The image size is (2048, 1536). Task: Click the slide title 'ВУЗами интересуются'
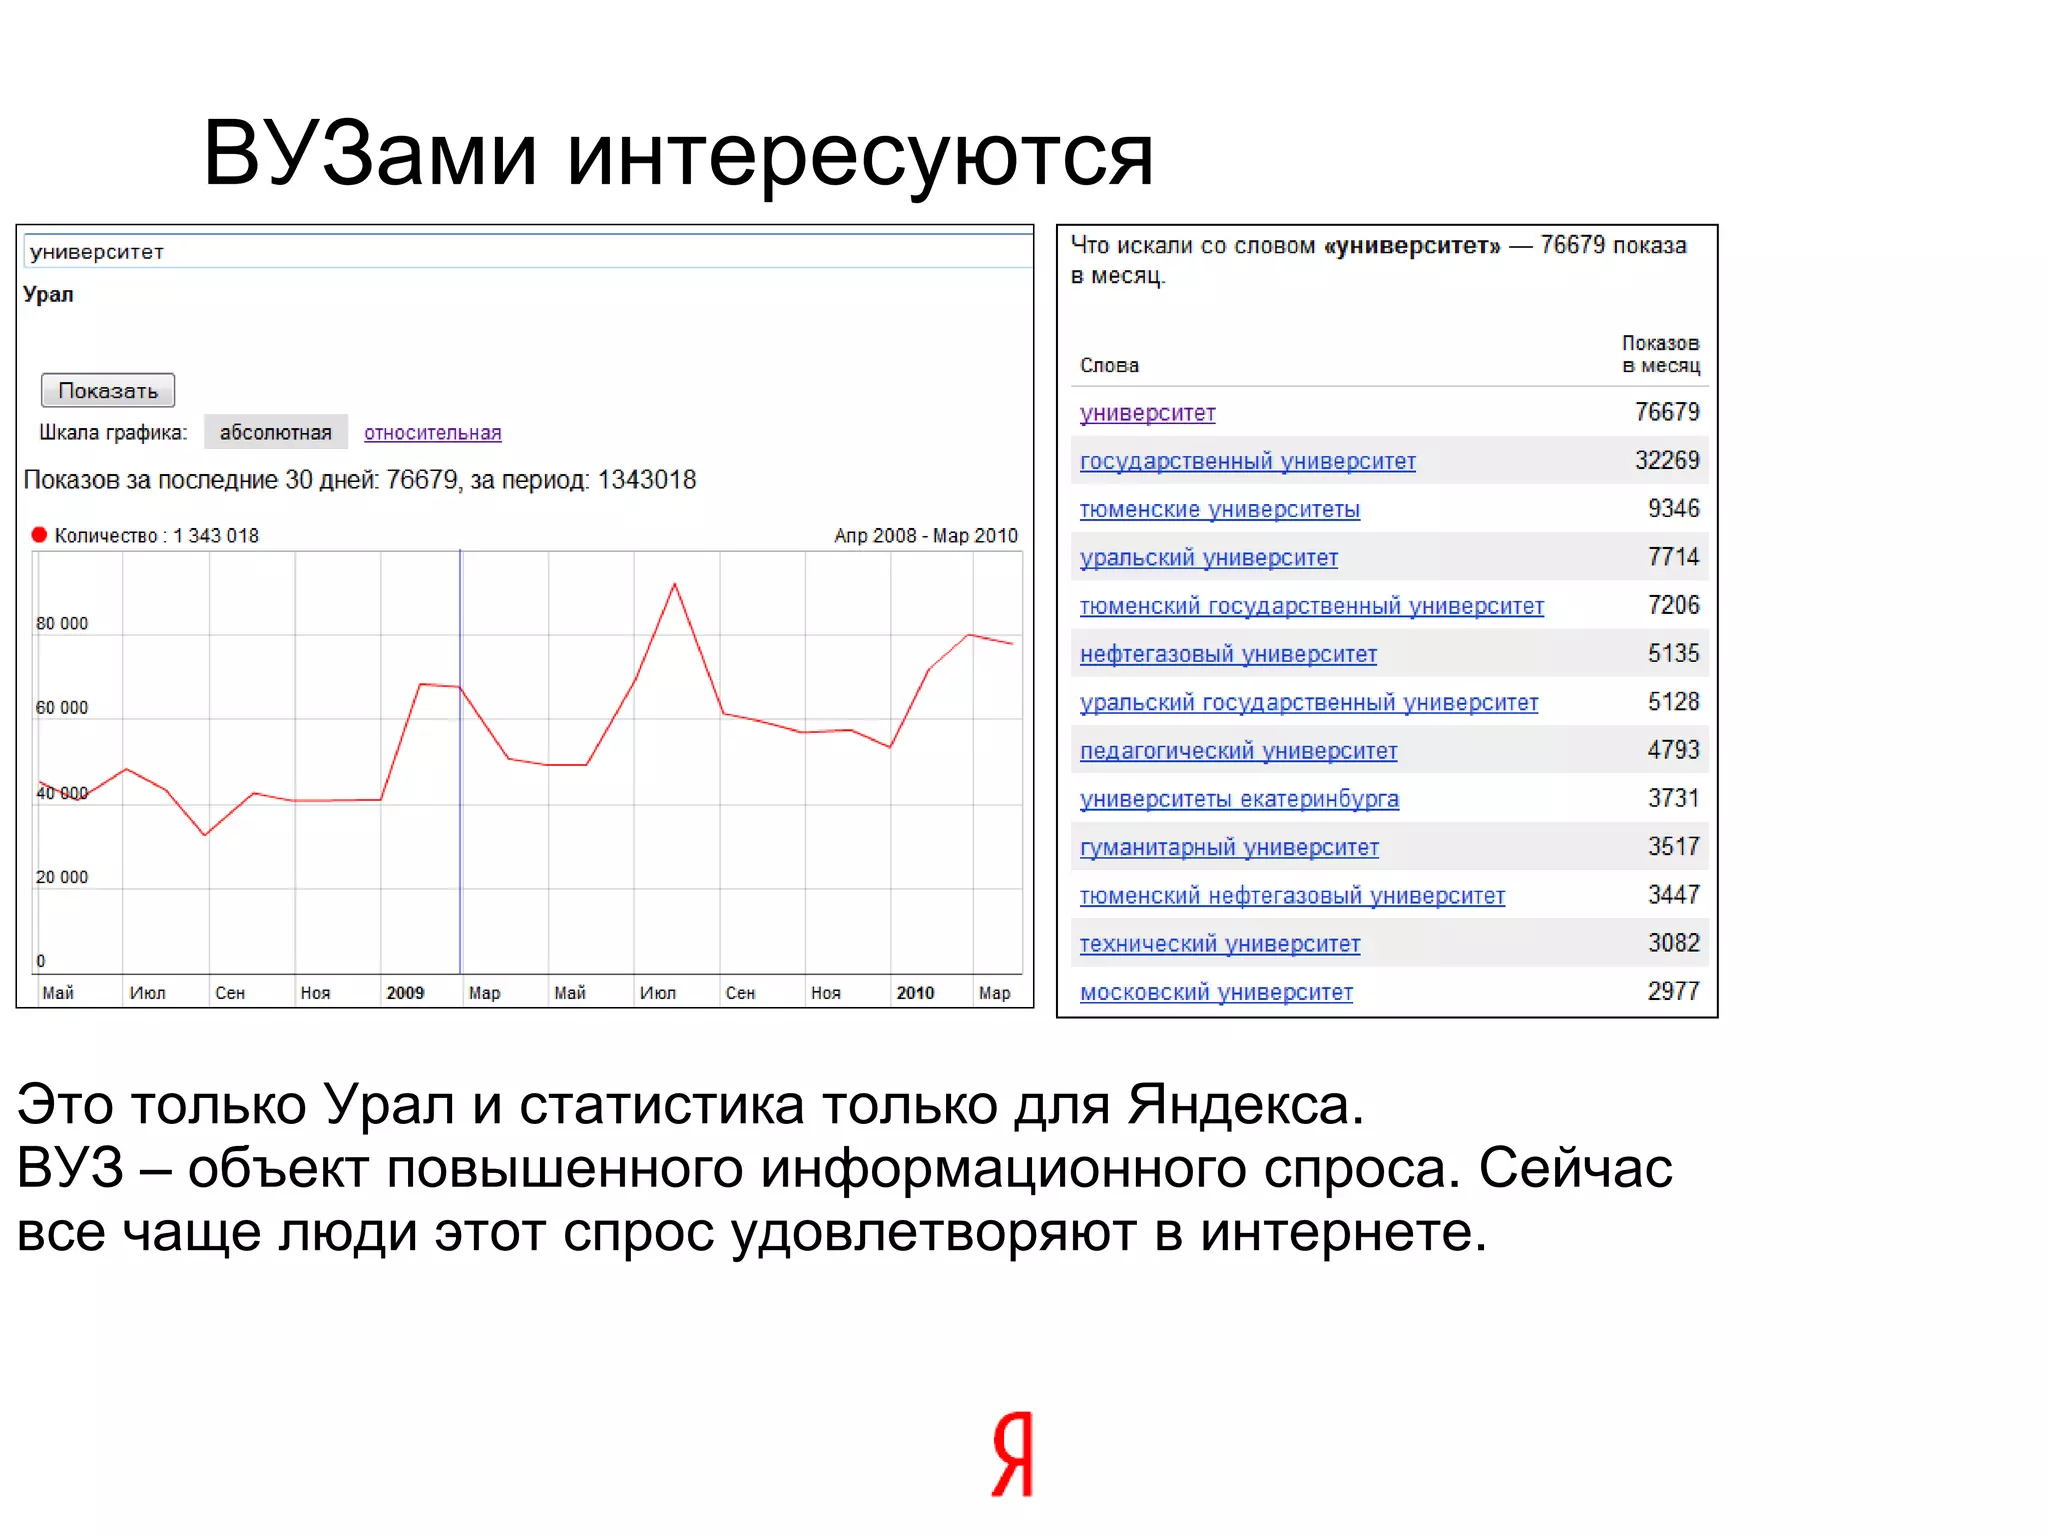coord(678,153)
